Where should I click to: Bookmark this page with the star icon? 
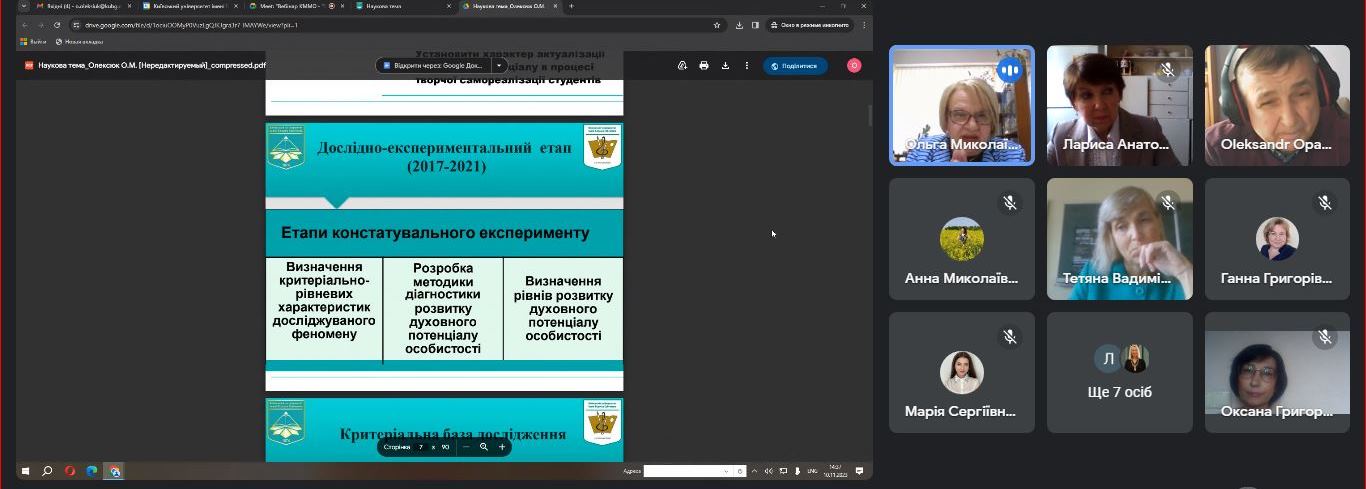[717, 25]
